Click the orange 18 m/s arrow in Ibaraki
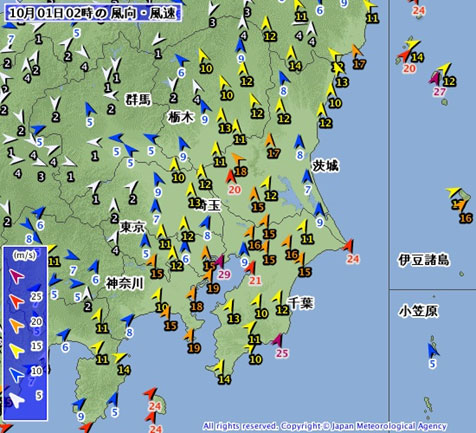 [x=238, y=159]
